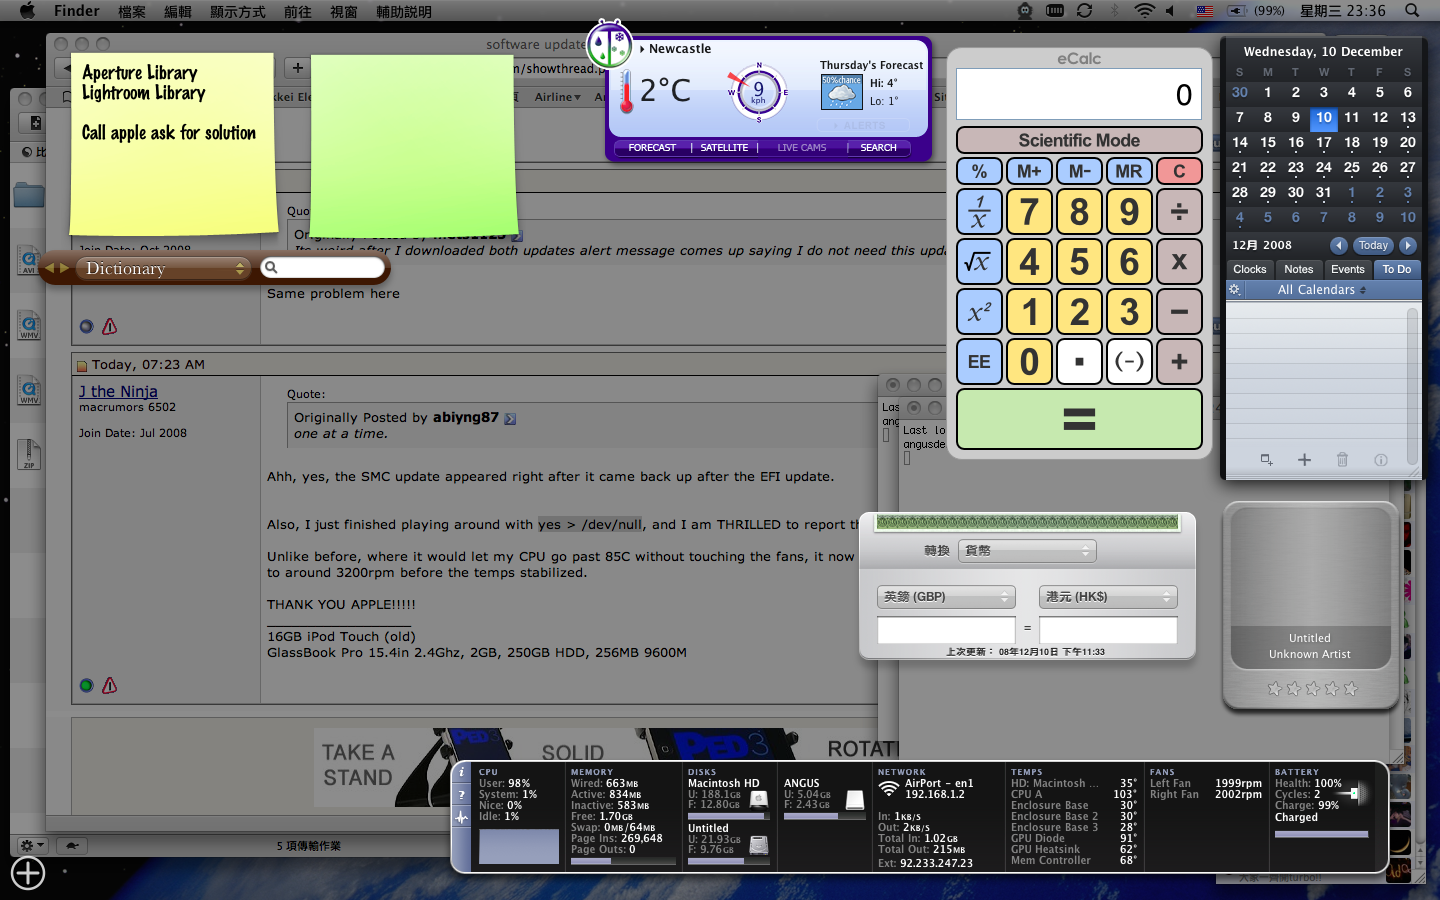Click Today button in calendar widget
This screenshot has width=1440, height=900.
click(1373, 245)
